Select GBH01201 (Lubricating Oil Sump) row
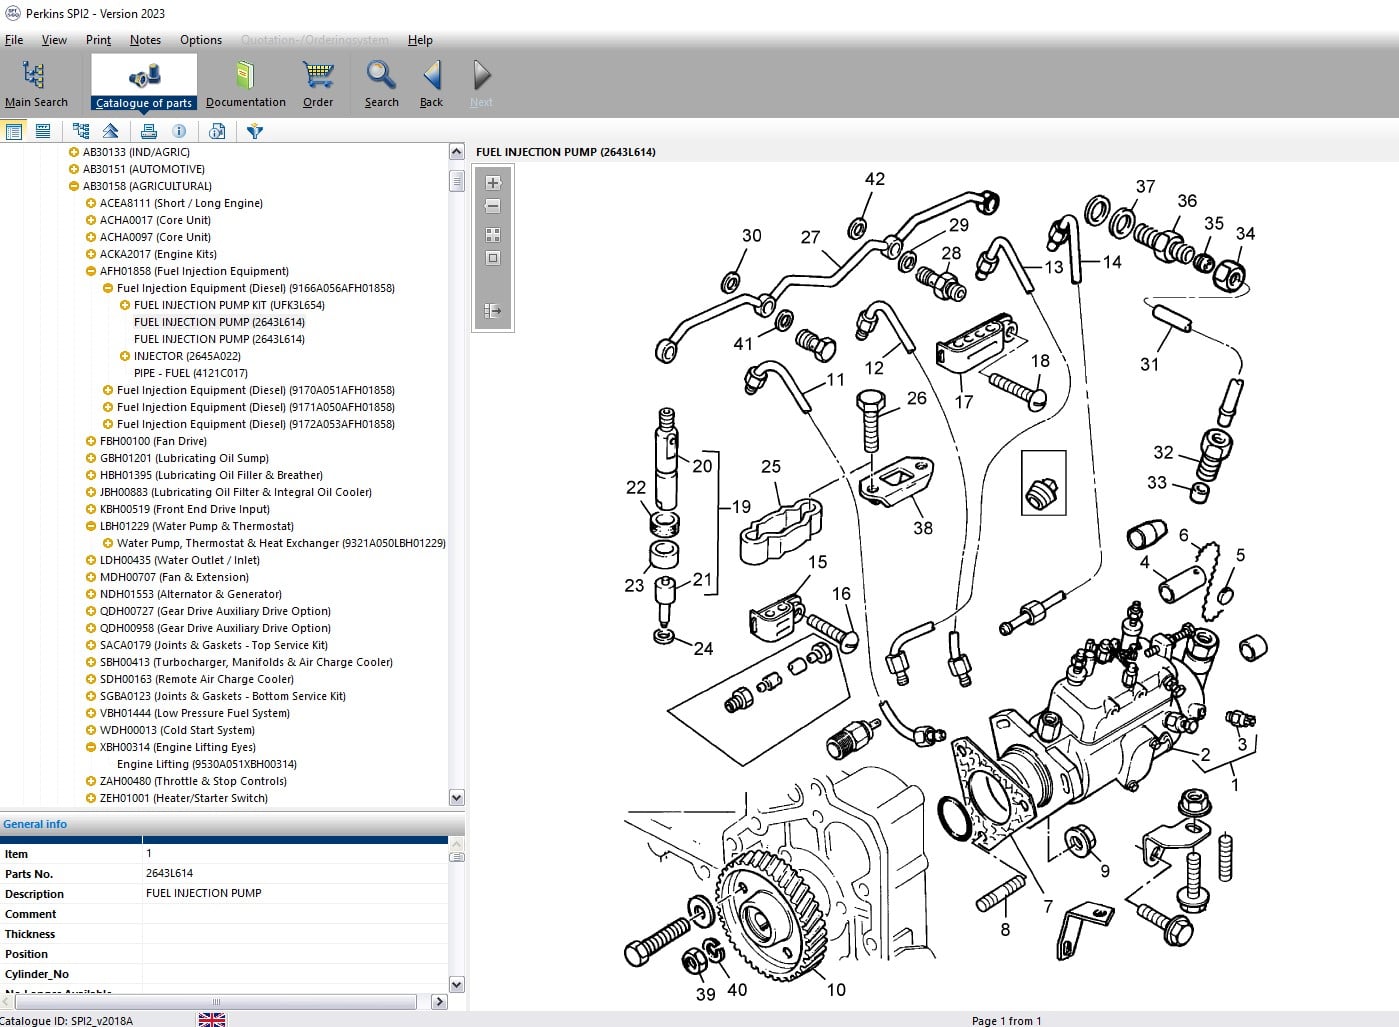Viewport: 1399px width, 1027px height. [184, 458]
